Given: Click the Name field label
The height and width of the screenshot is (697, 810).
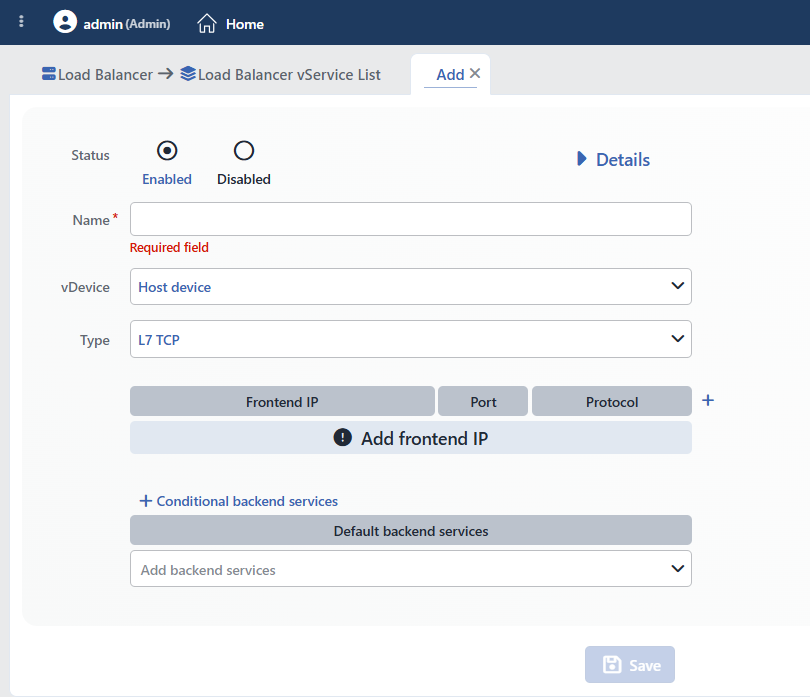Looking at the screenshot, I should tap(91, 220).
